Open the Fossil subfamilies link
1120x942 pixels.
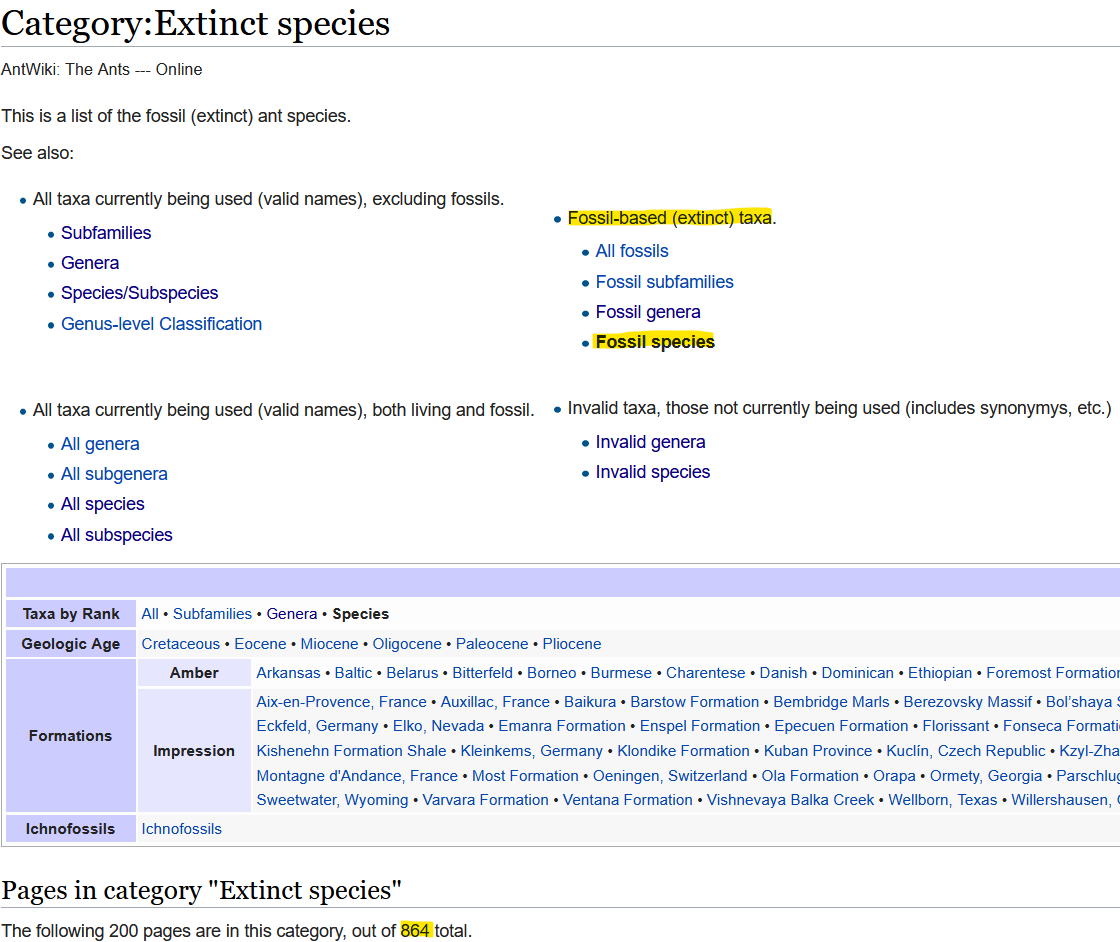point(664,282)
